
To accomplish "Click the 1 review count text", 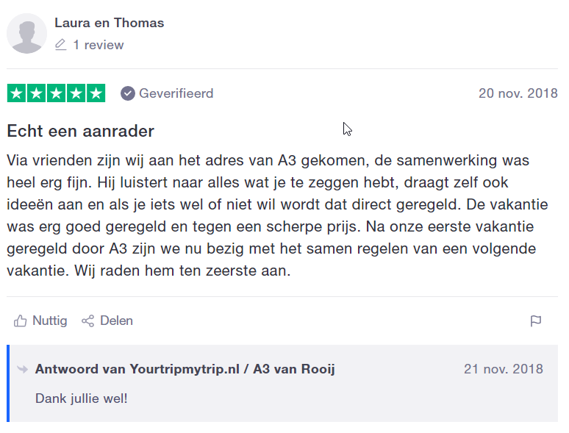I will [x=98, y=45].
